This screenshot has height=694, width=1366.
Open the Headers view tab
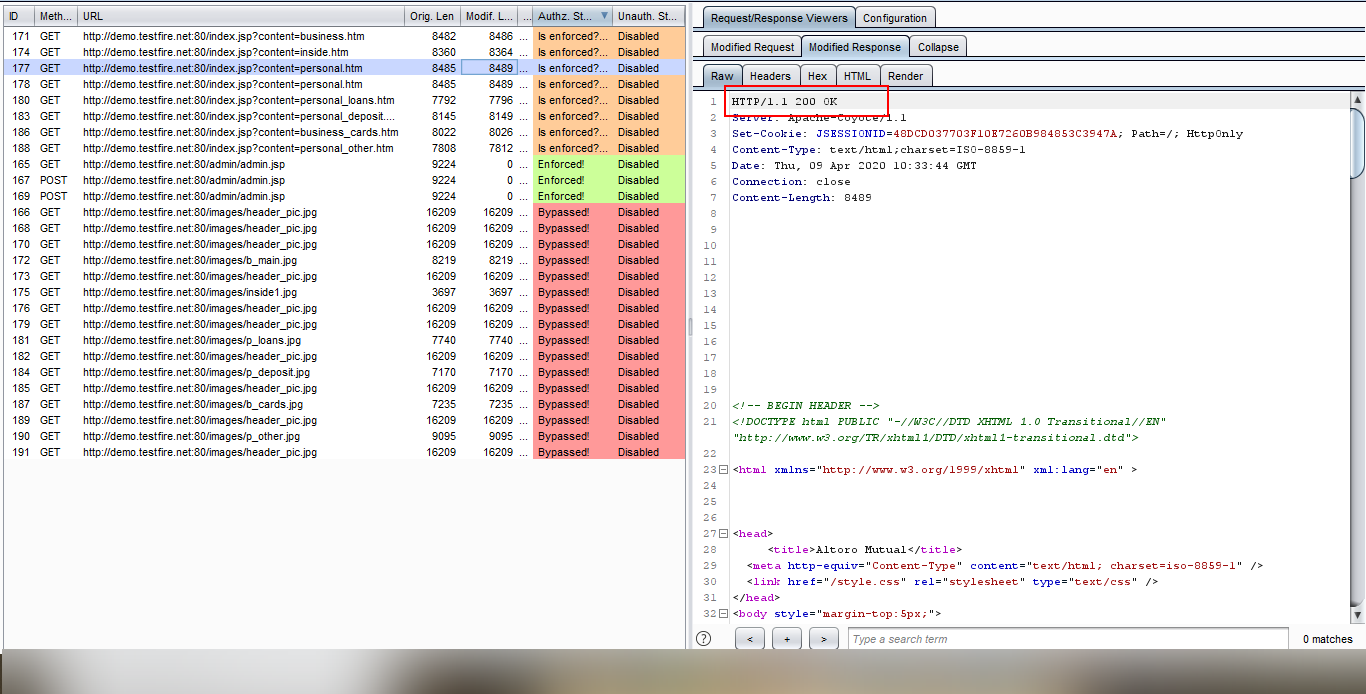pos(770,76)
